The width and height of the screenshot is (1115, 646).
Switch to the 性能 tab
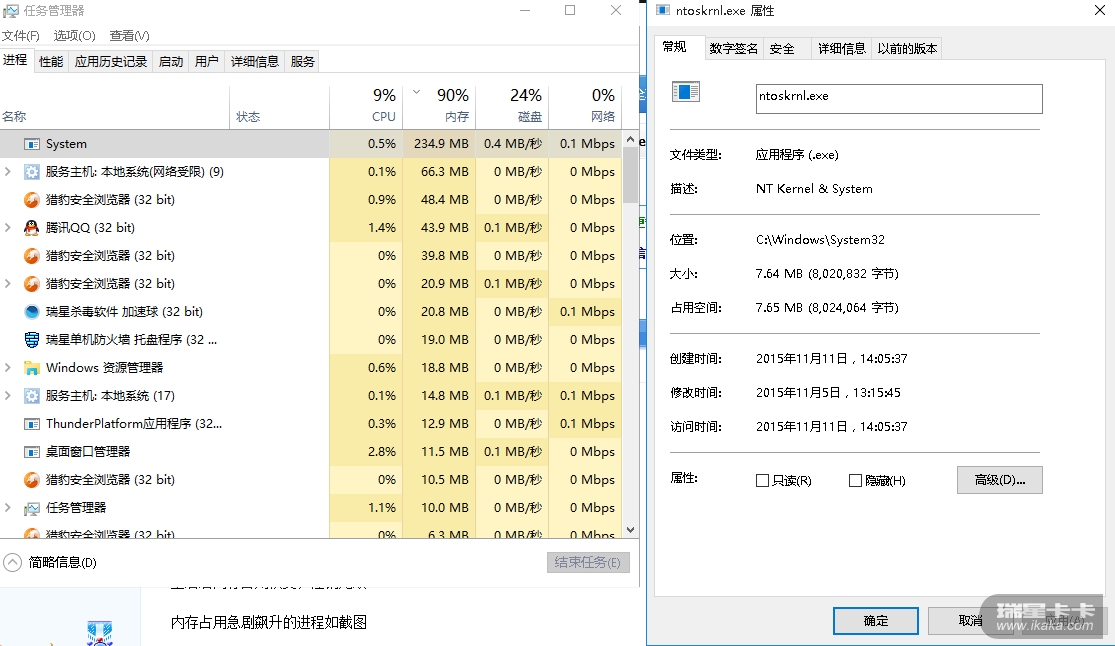51,62
